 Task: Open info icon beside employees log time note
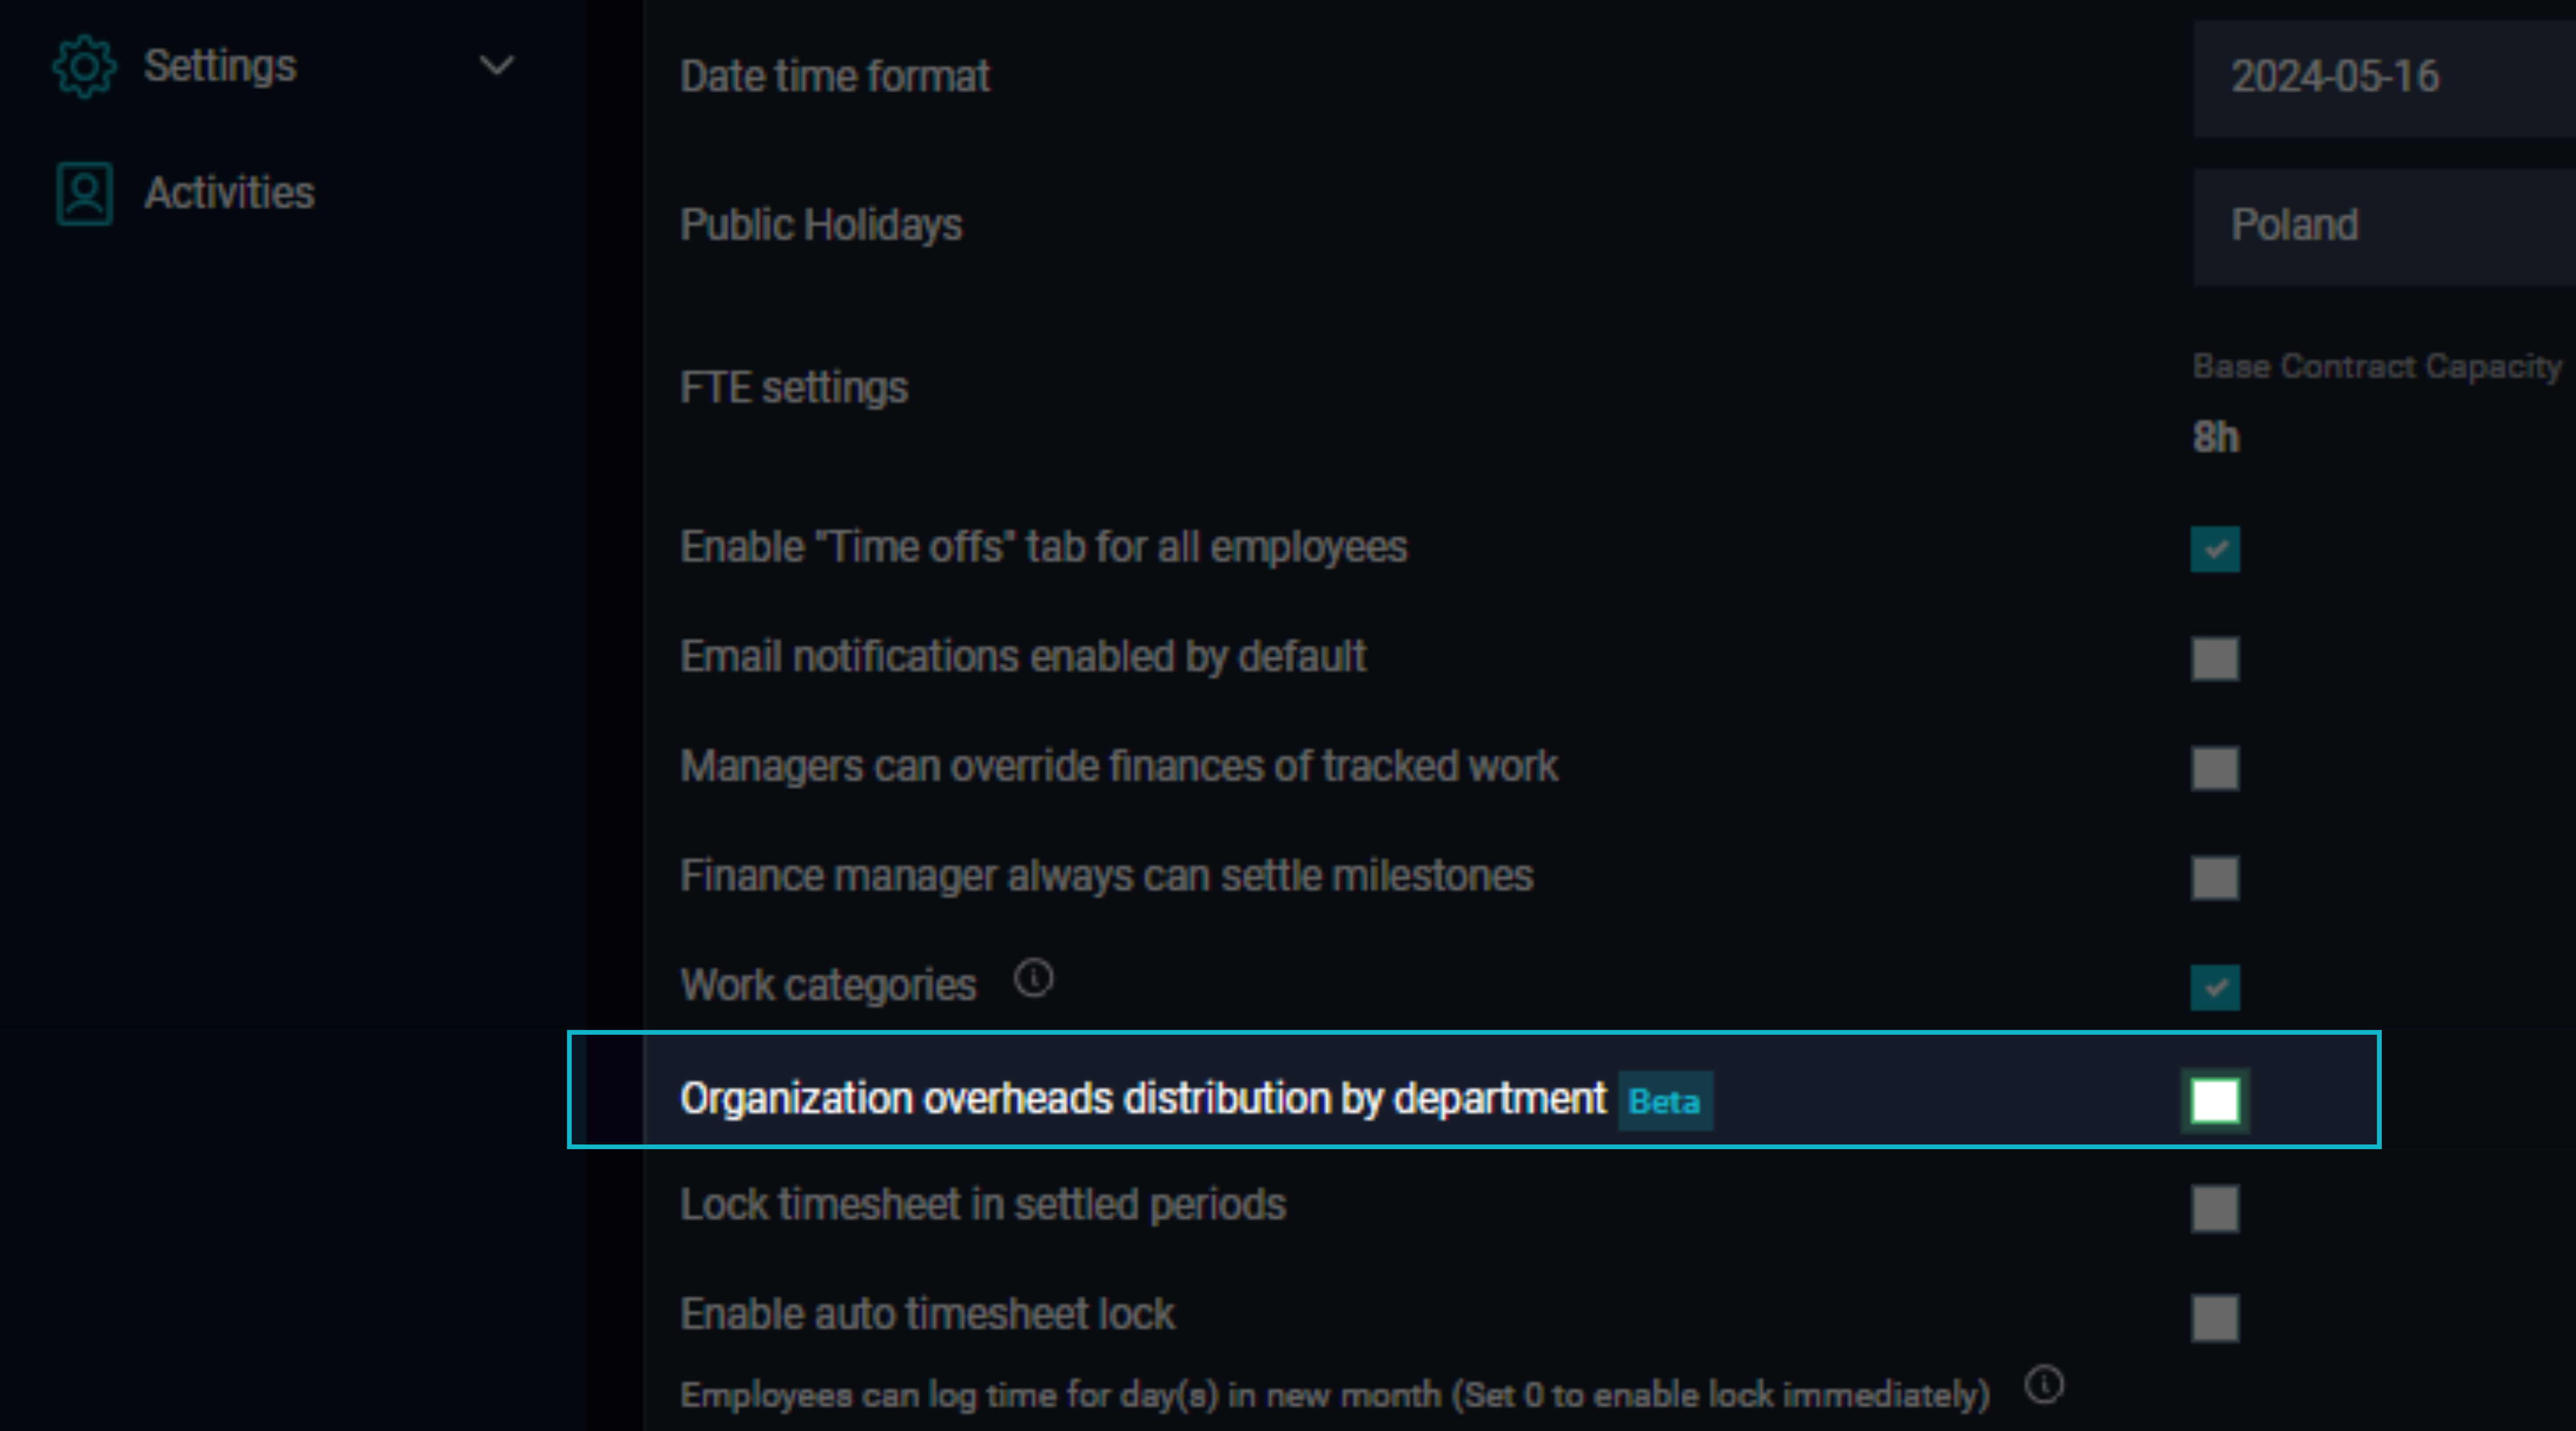[2044, 1386]
